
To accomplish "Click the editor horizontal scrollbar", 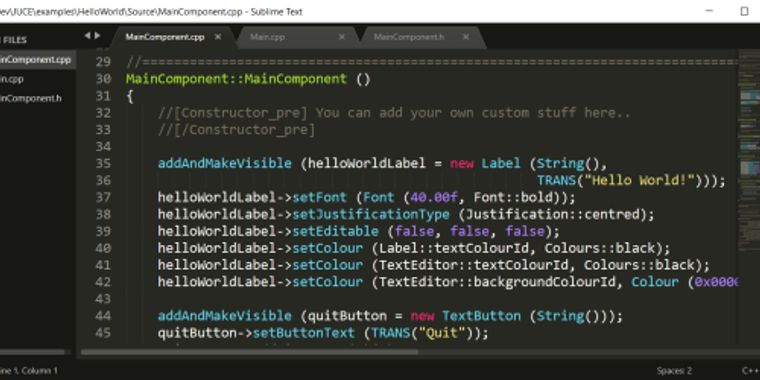I will pos(250,352).
